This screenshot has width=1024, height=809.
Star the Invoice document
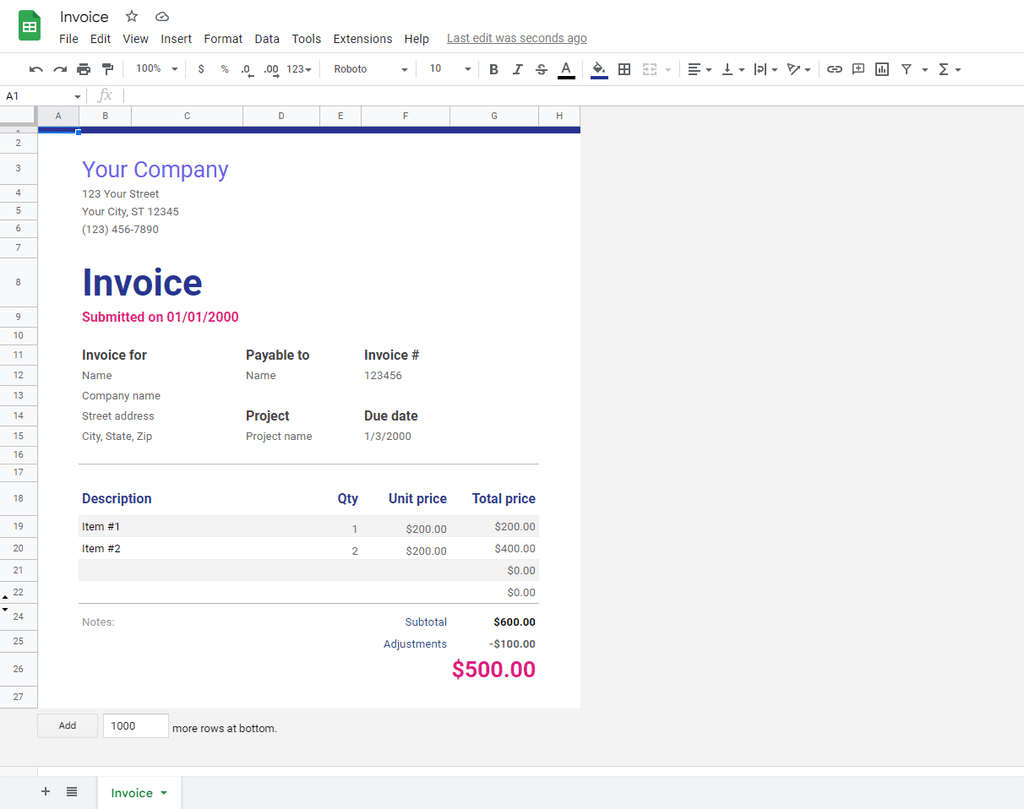131,16
